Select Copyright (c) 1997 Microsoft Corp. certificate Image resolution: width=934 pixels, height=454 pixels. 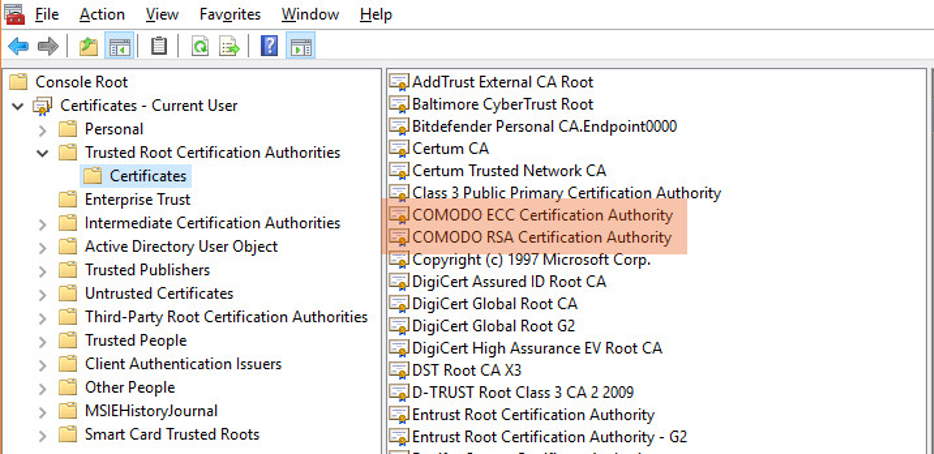[x=531, y=260]
